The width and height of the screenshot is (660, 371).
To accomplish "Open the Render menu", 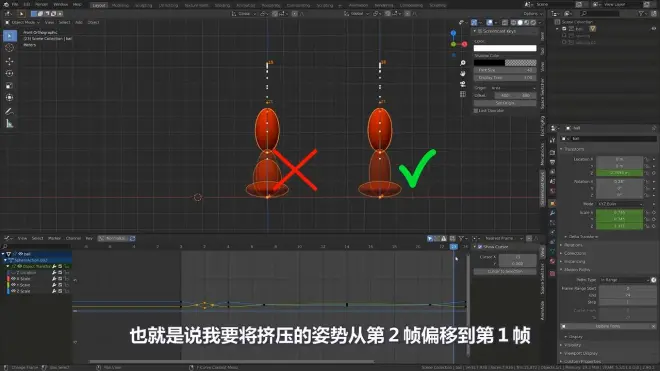I will pyautogui.click(x=41, y=5).
